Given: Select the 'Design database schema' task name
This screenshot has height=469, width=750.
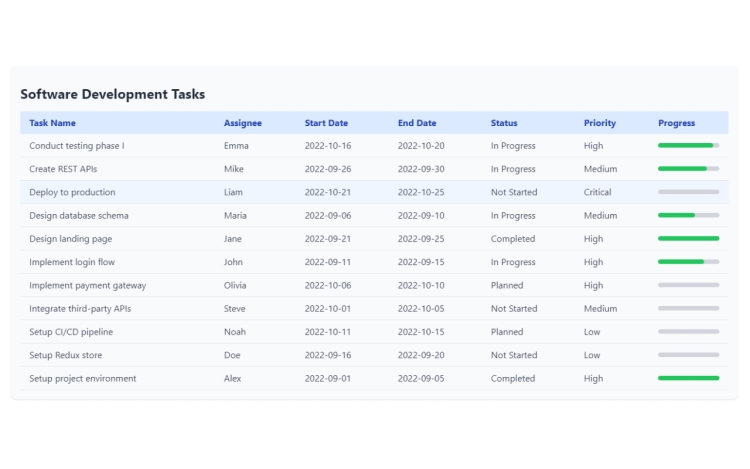Looking at the screenshot, I should tap(79, 216).
